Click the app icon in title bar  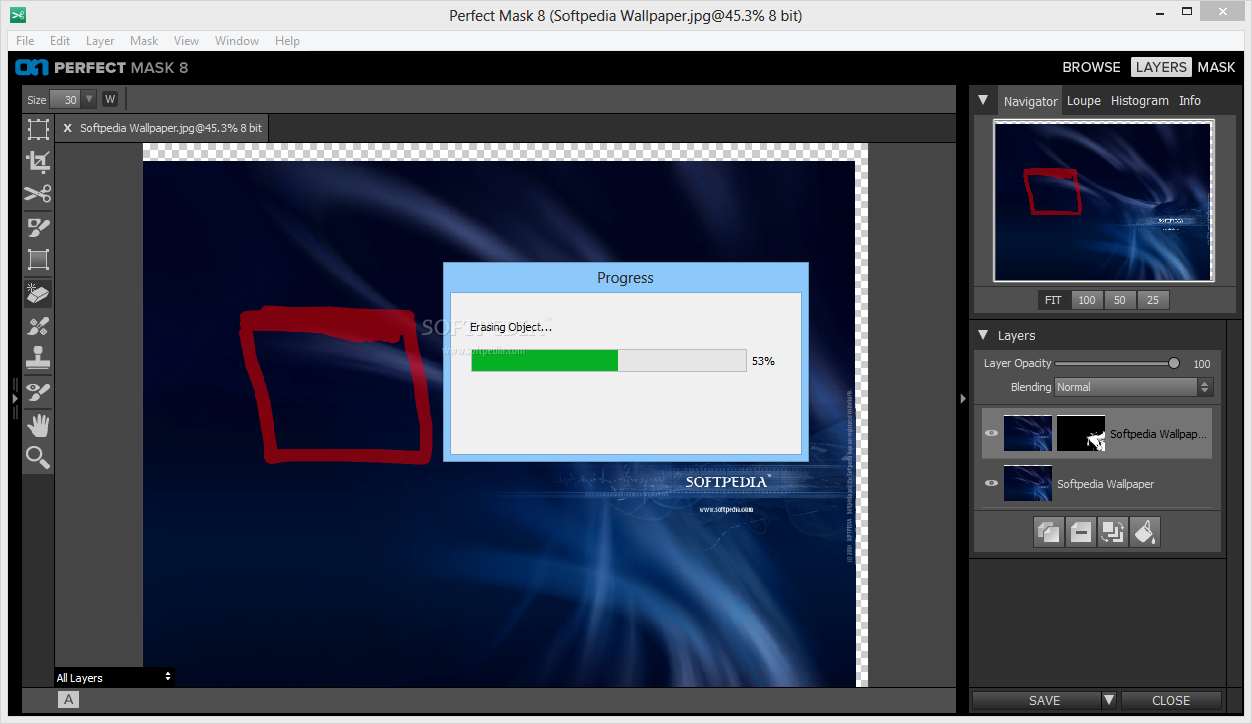point(16,15)
